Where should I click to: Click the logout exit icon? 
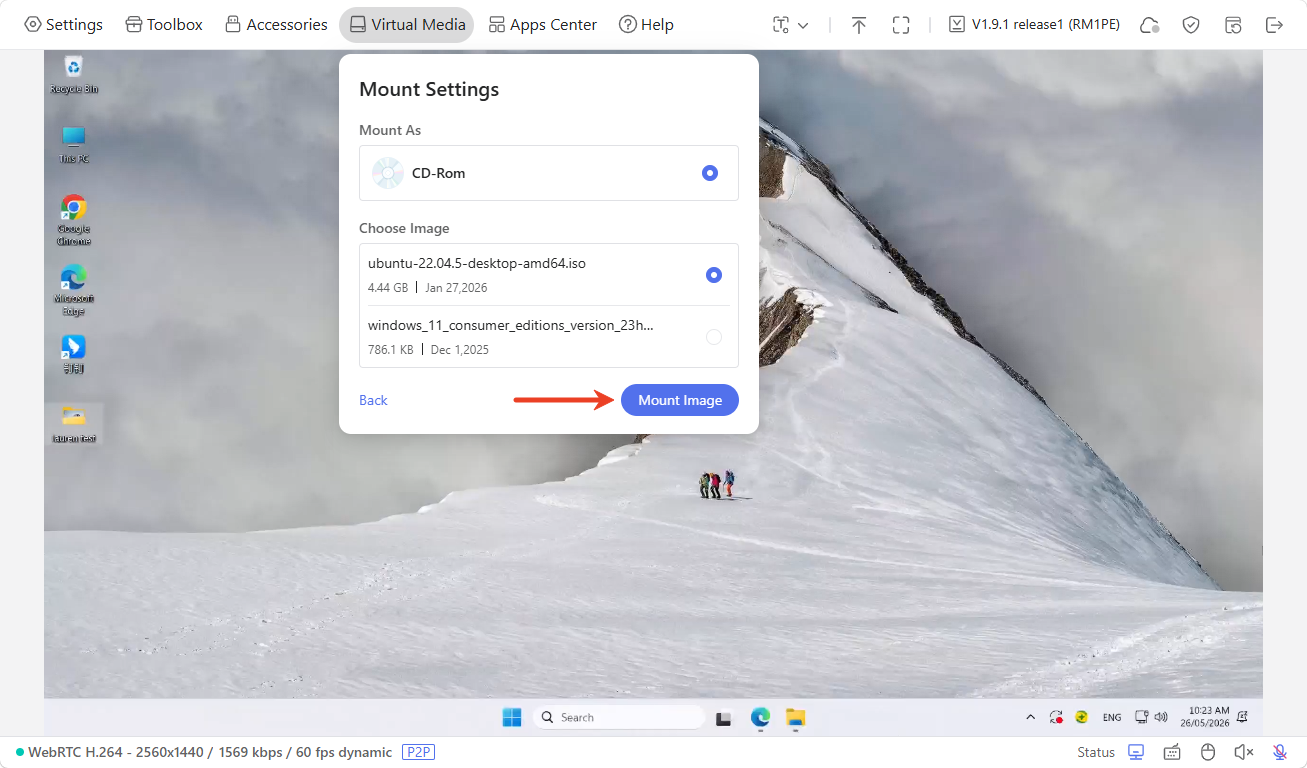tap(1274, 25)
